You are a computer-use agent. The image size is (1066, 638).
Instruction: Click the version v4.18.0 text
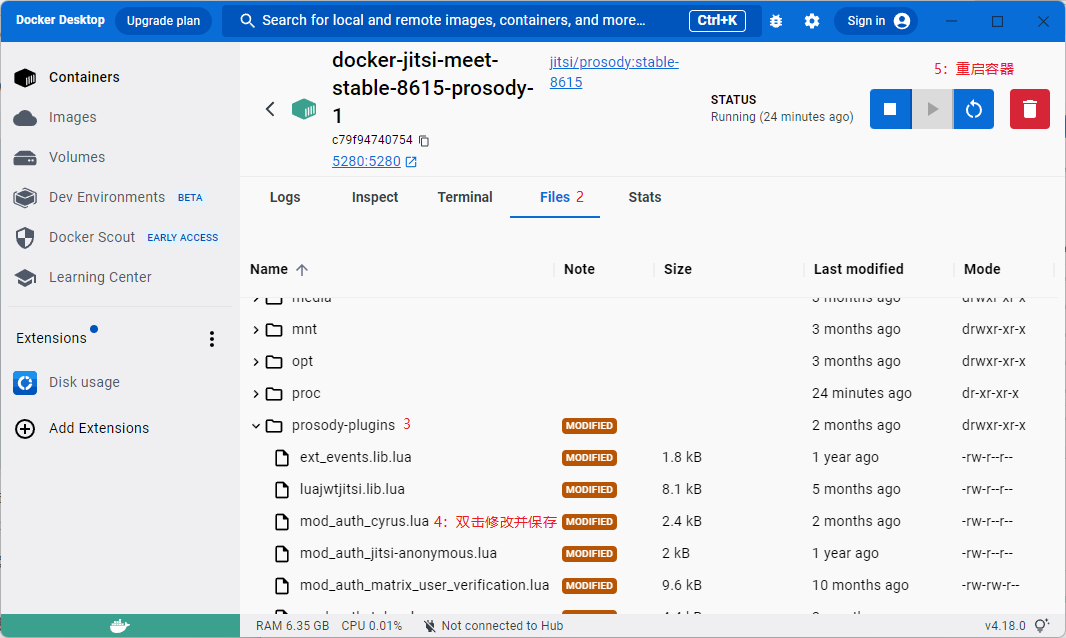tap(1005, 626)
